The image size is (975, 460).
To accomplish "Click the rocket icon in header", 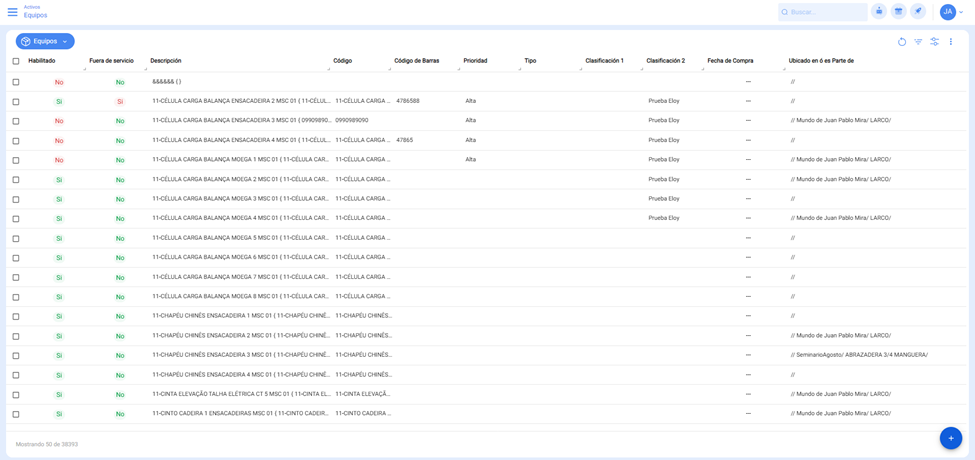I will (x=918, y=12).
